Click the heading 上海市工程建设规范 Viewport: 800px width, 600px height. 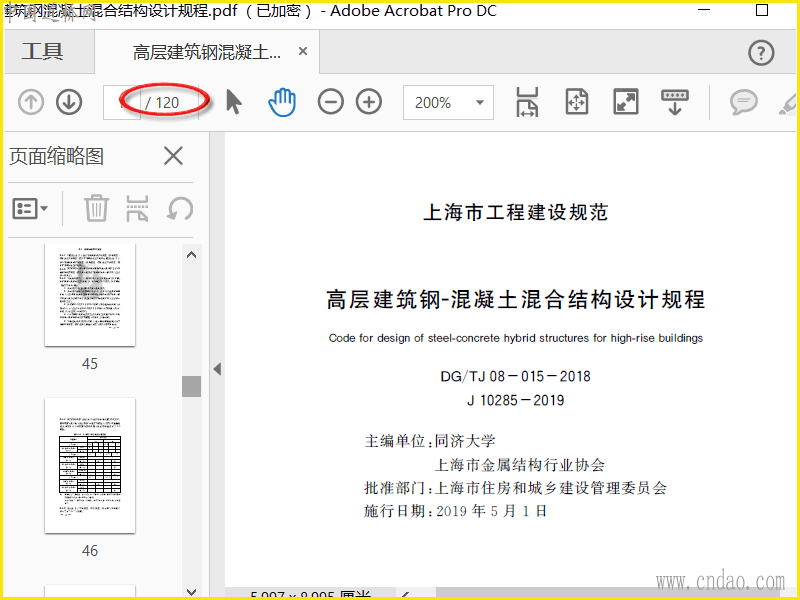point(515,212)
